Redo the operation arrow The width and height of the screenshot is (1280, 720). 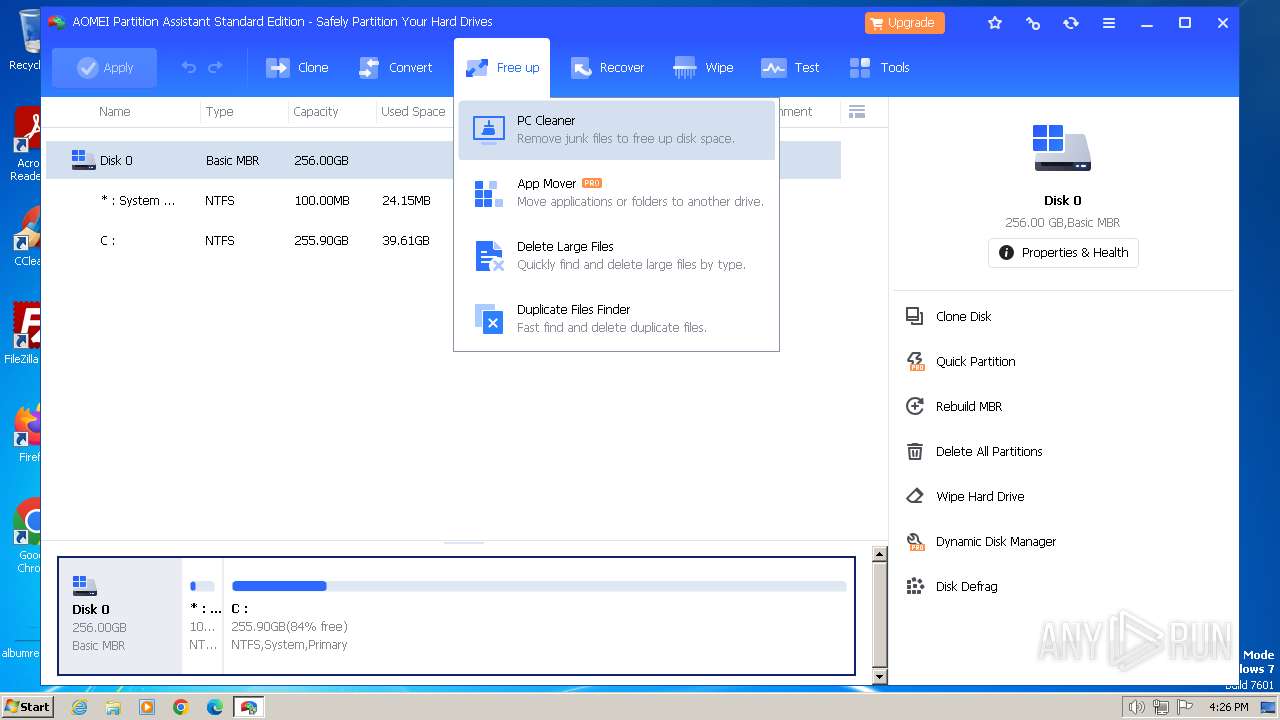point(215,67)
